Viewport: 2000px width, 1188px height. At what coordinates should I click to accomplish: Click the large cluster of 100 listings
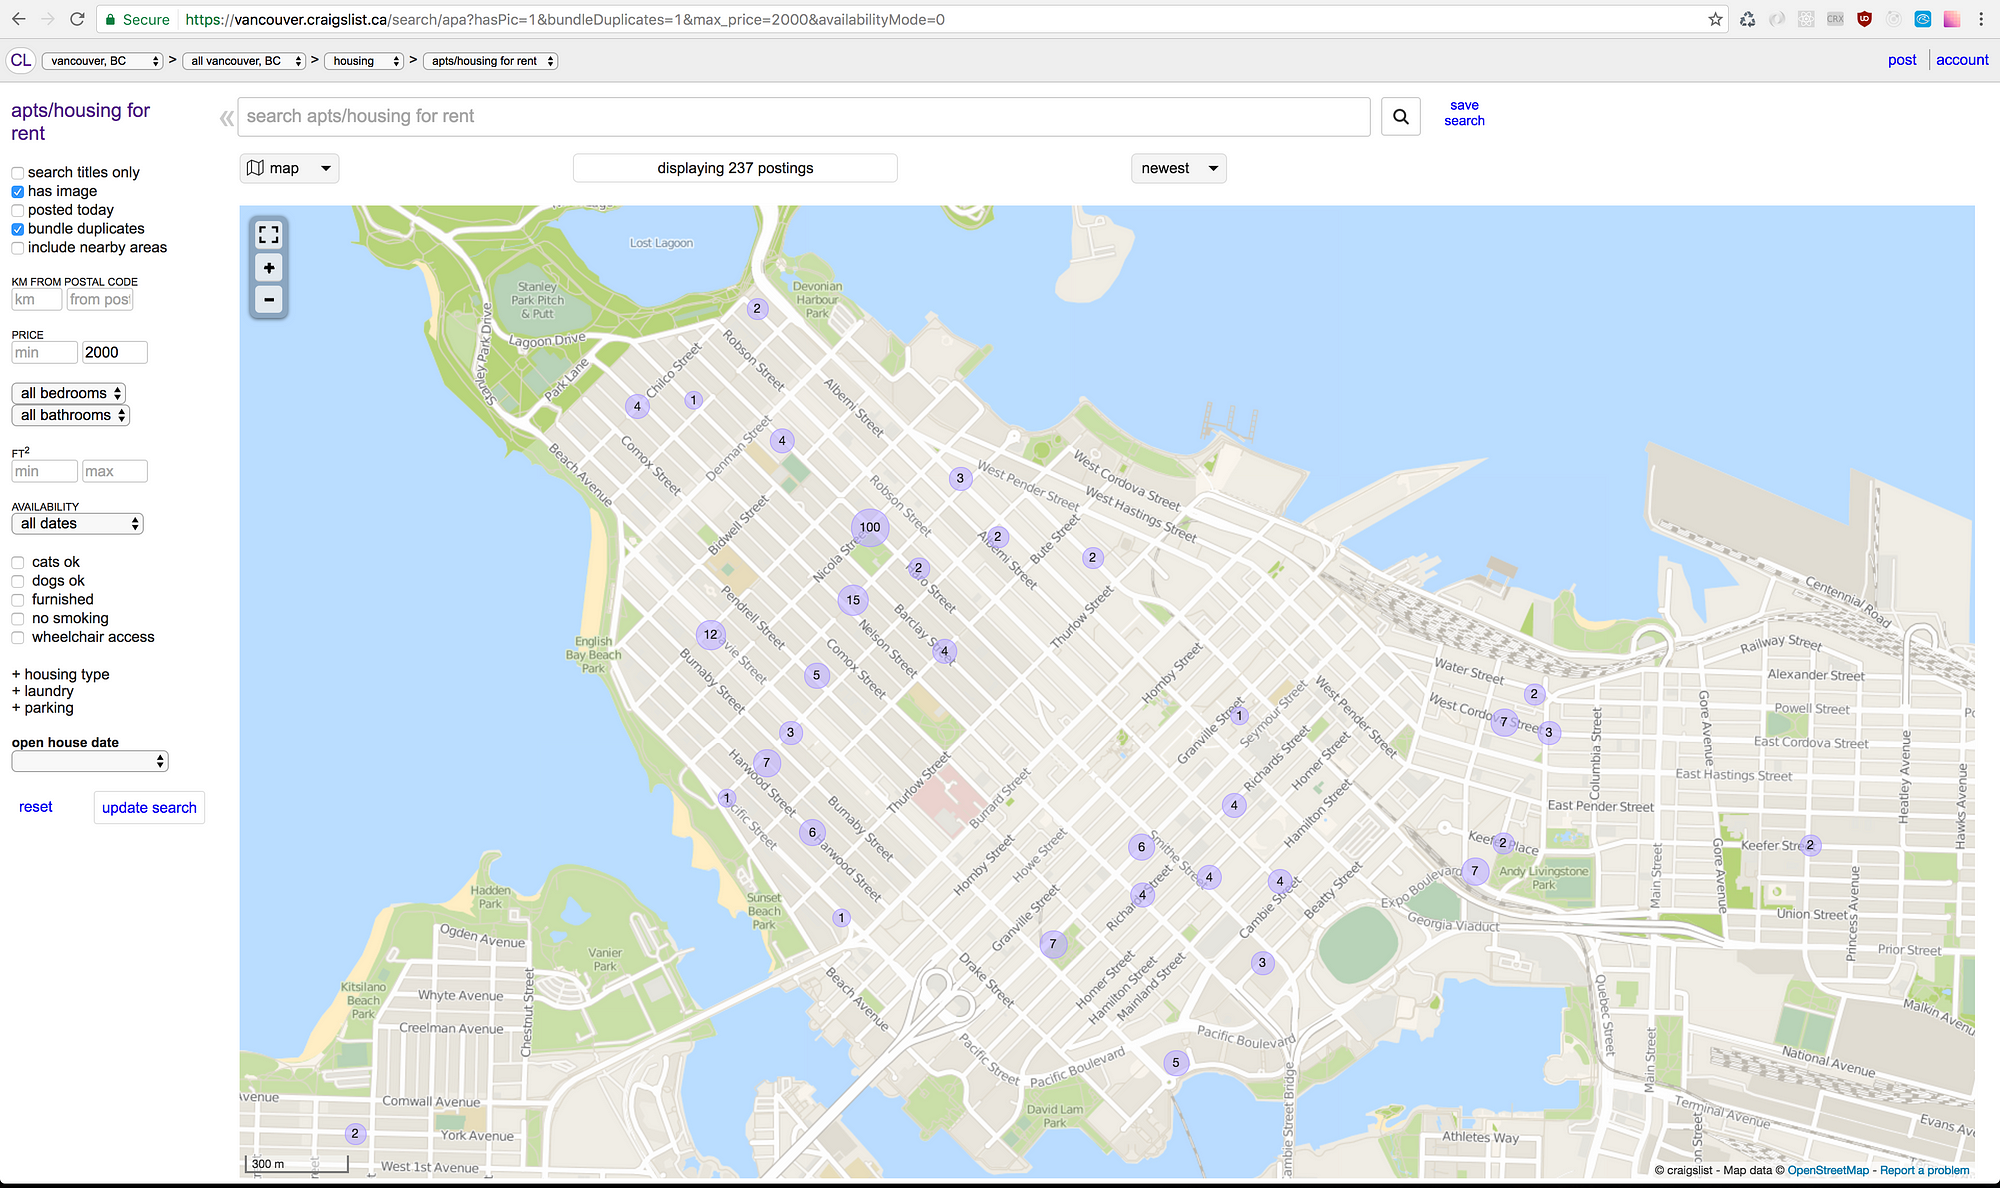[870, 528]
